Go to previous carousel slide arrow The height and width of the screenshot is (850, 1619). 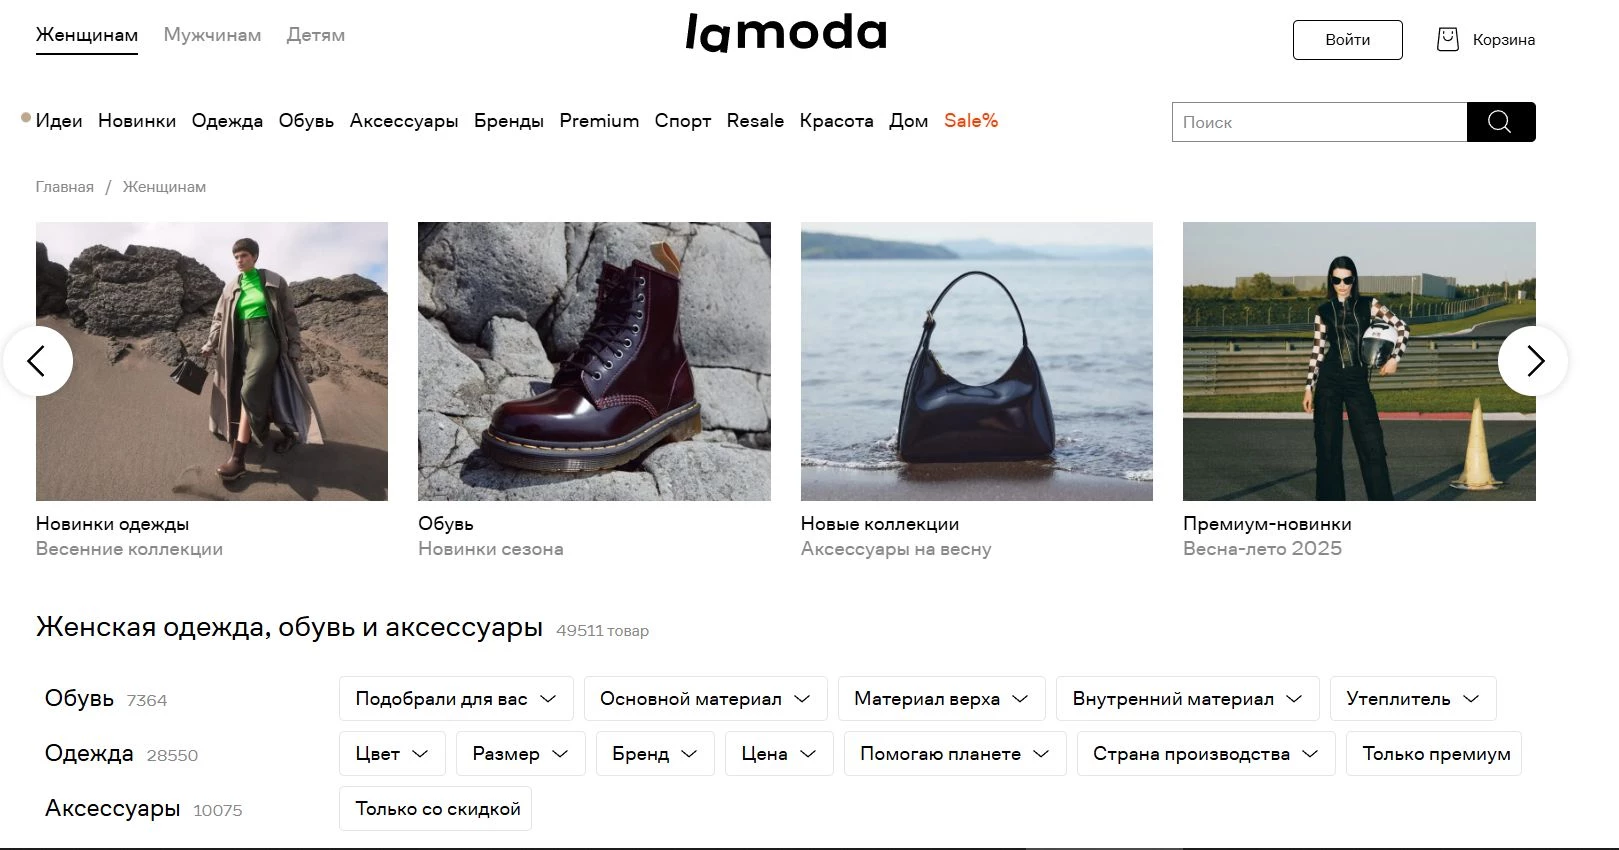(x=38, y=361)
